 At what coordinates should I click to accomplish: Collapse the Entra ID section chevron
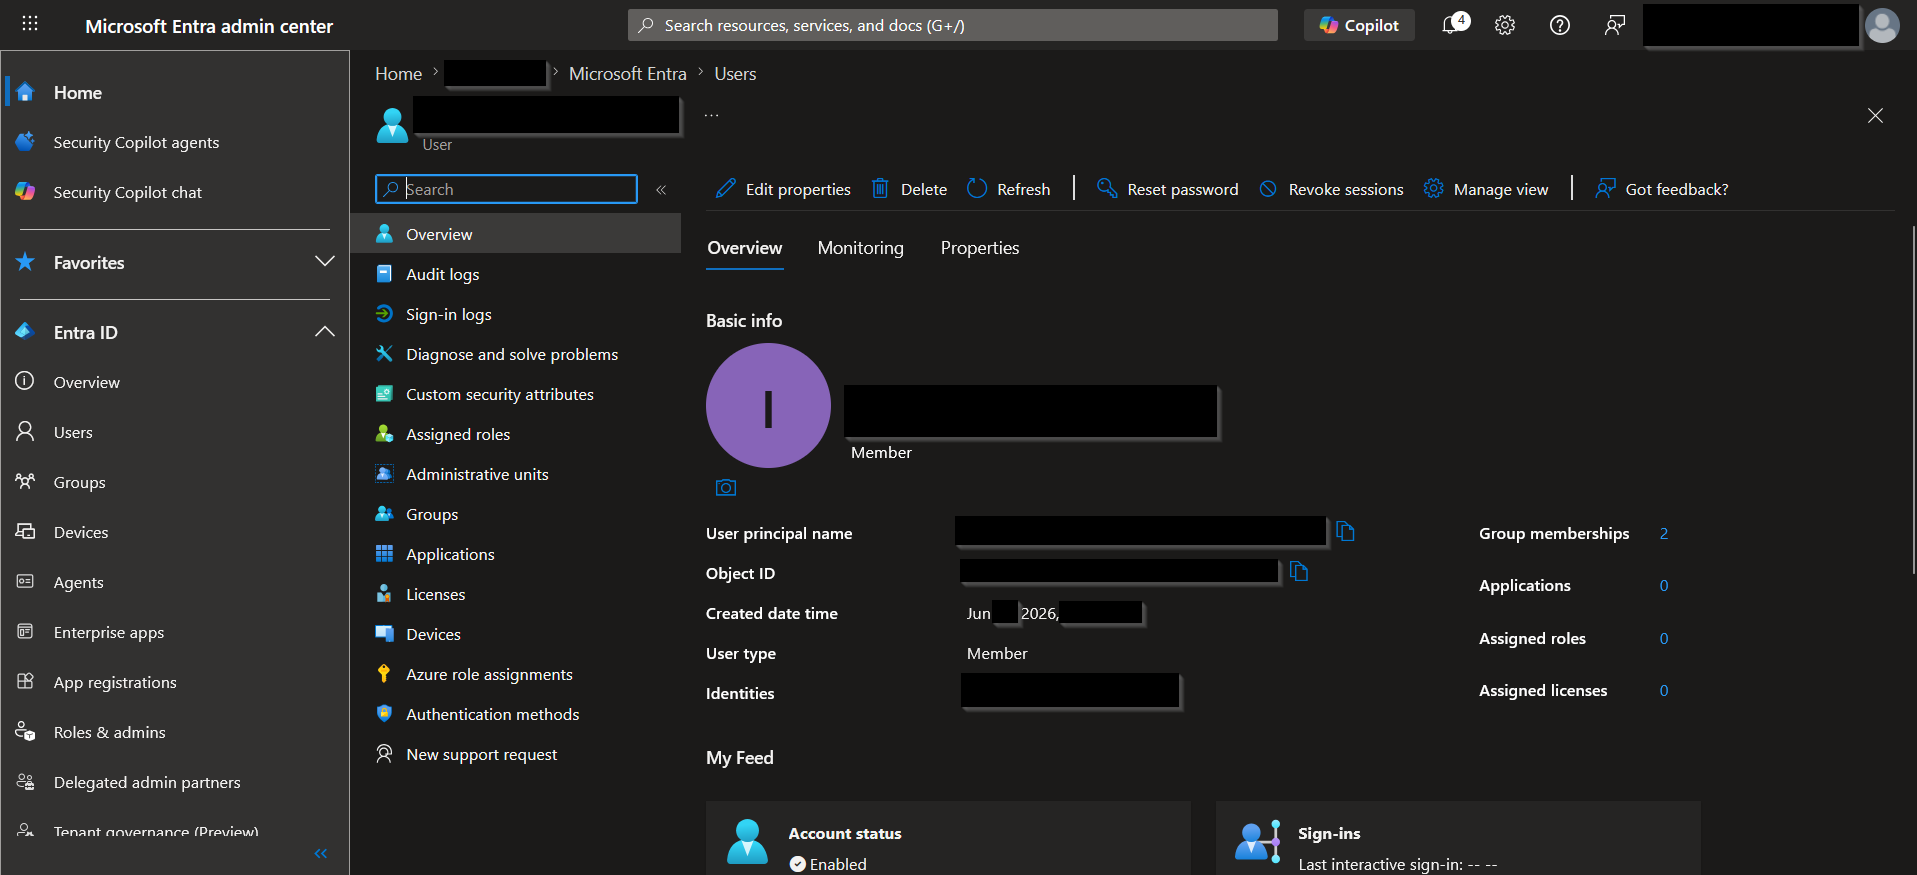[x=324, y=332]
